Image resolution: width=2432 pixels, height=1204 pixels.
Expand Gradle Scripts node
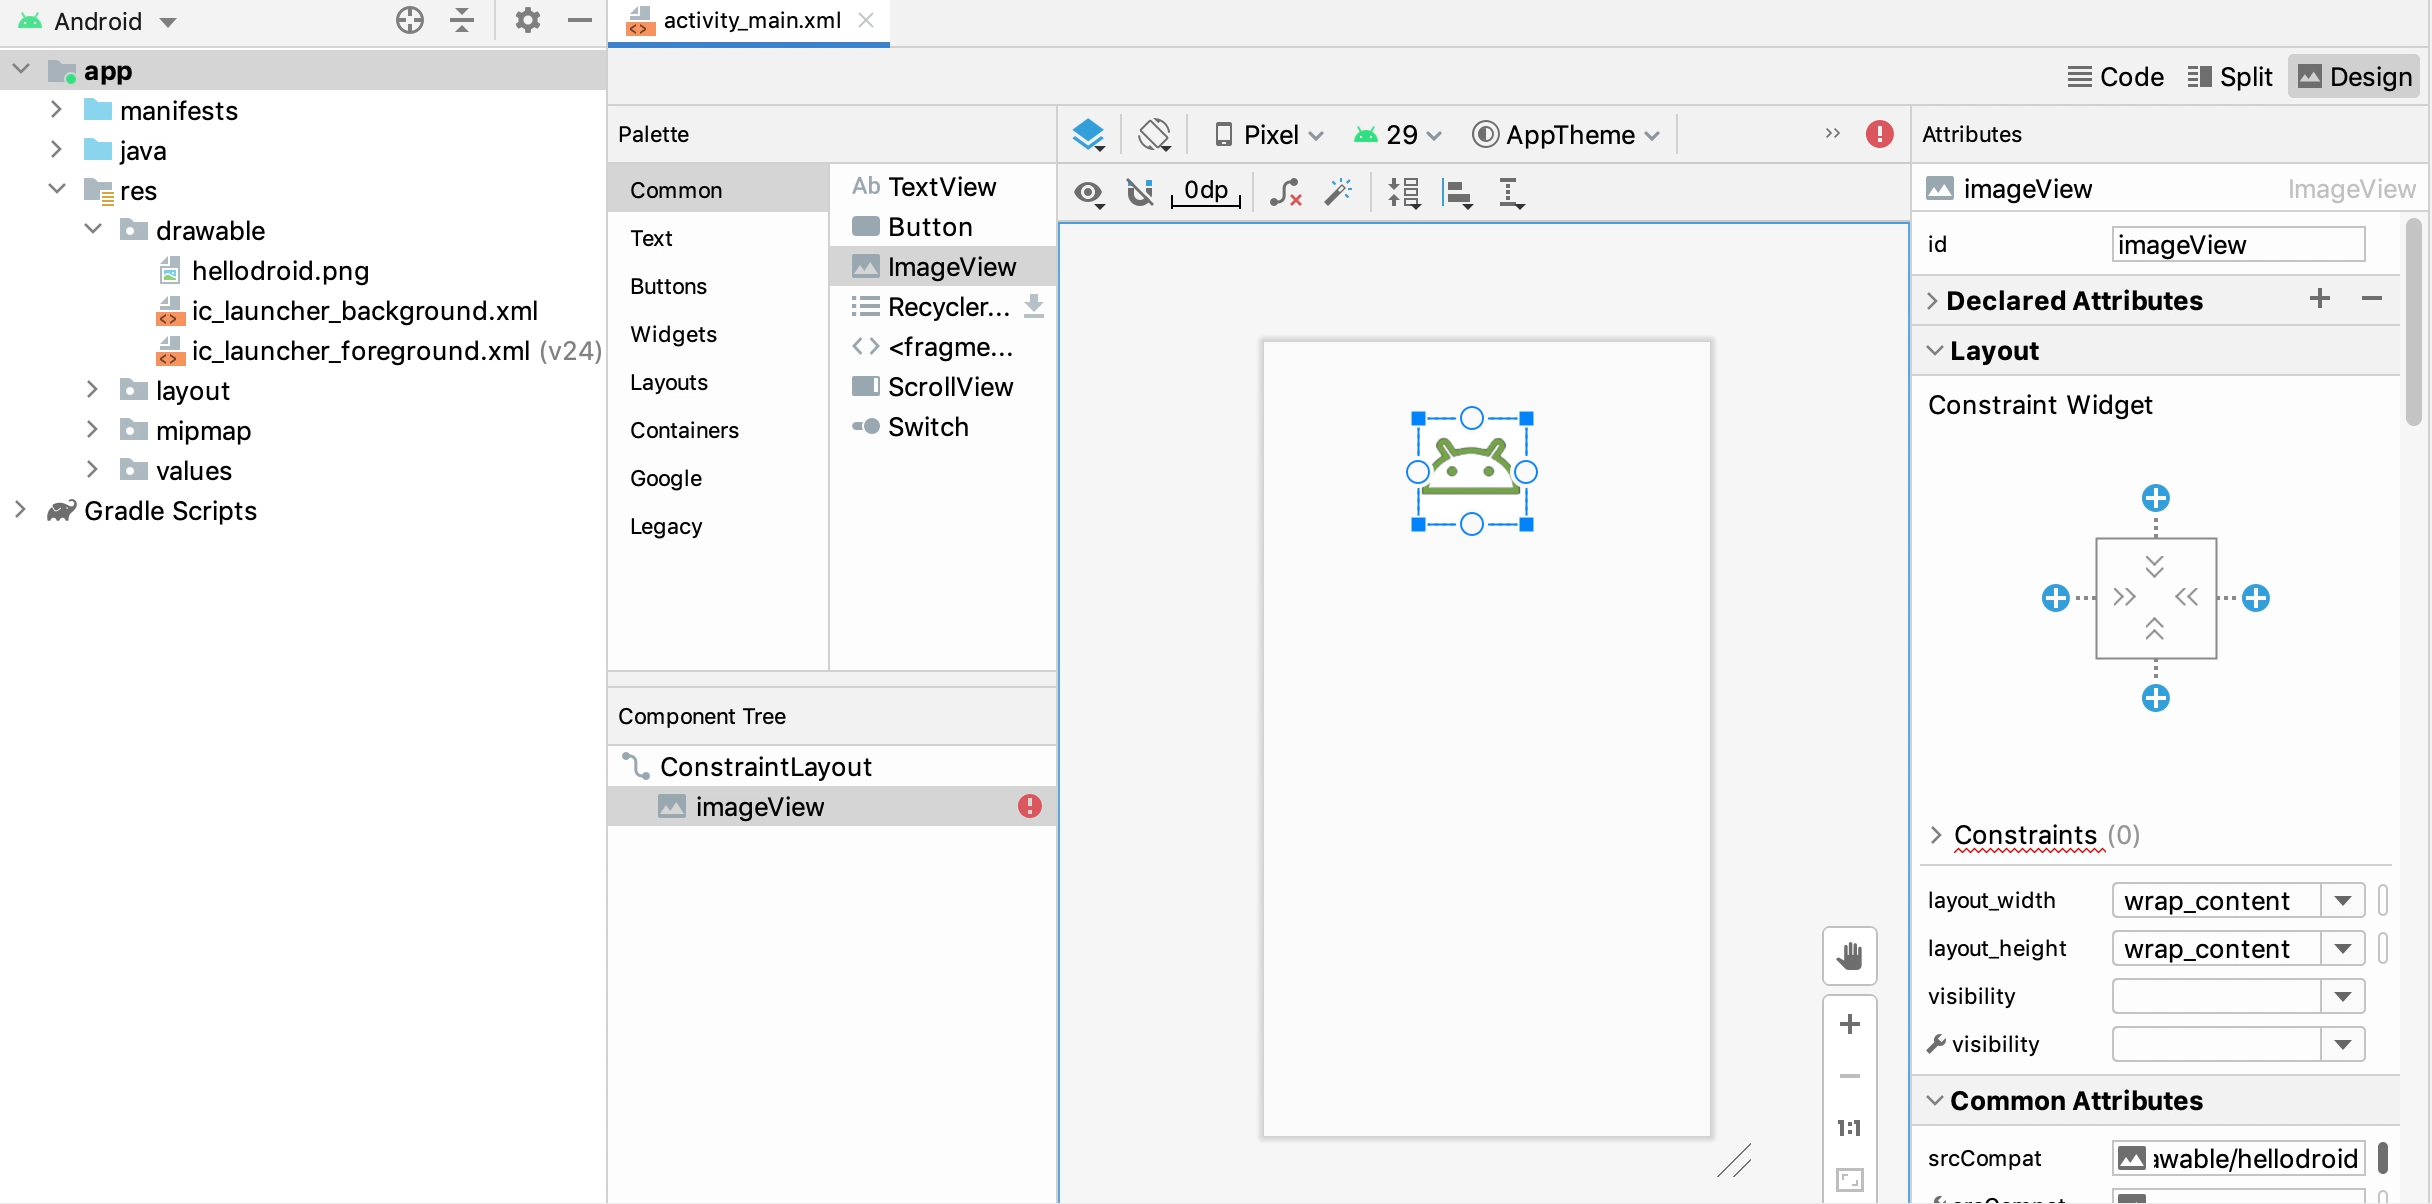pos(20,510)
